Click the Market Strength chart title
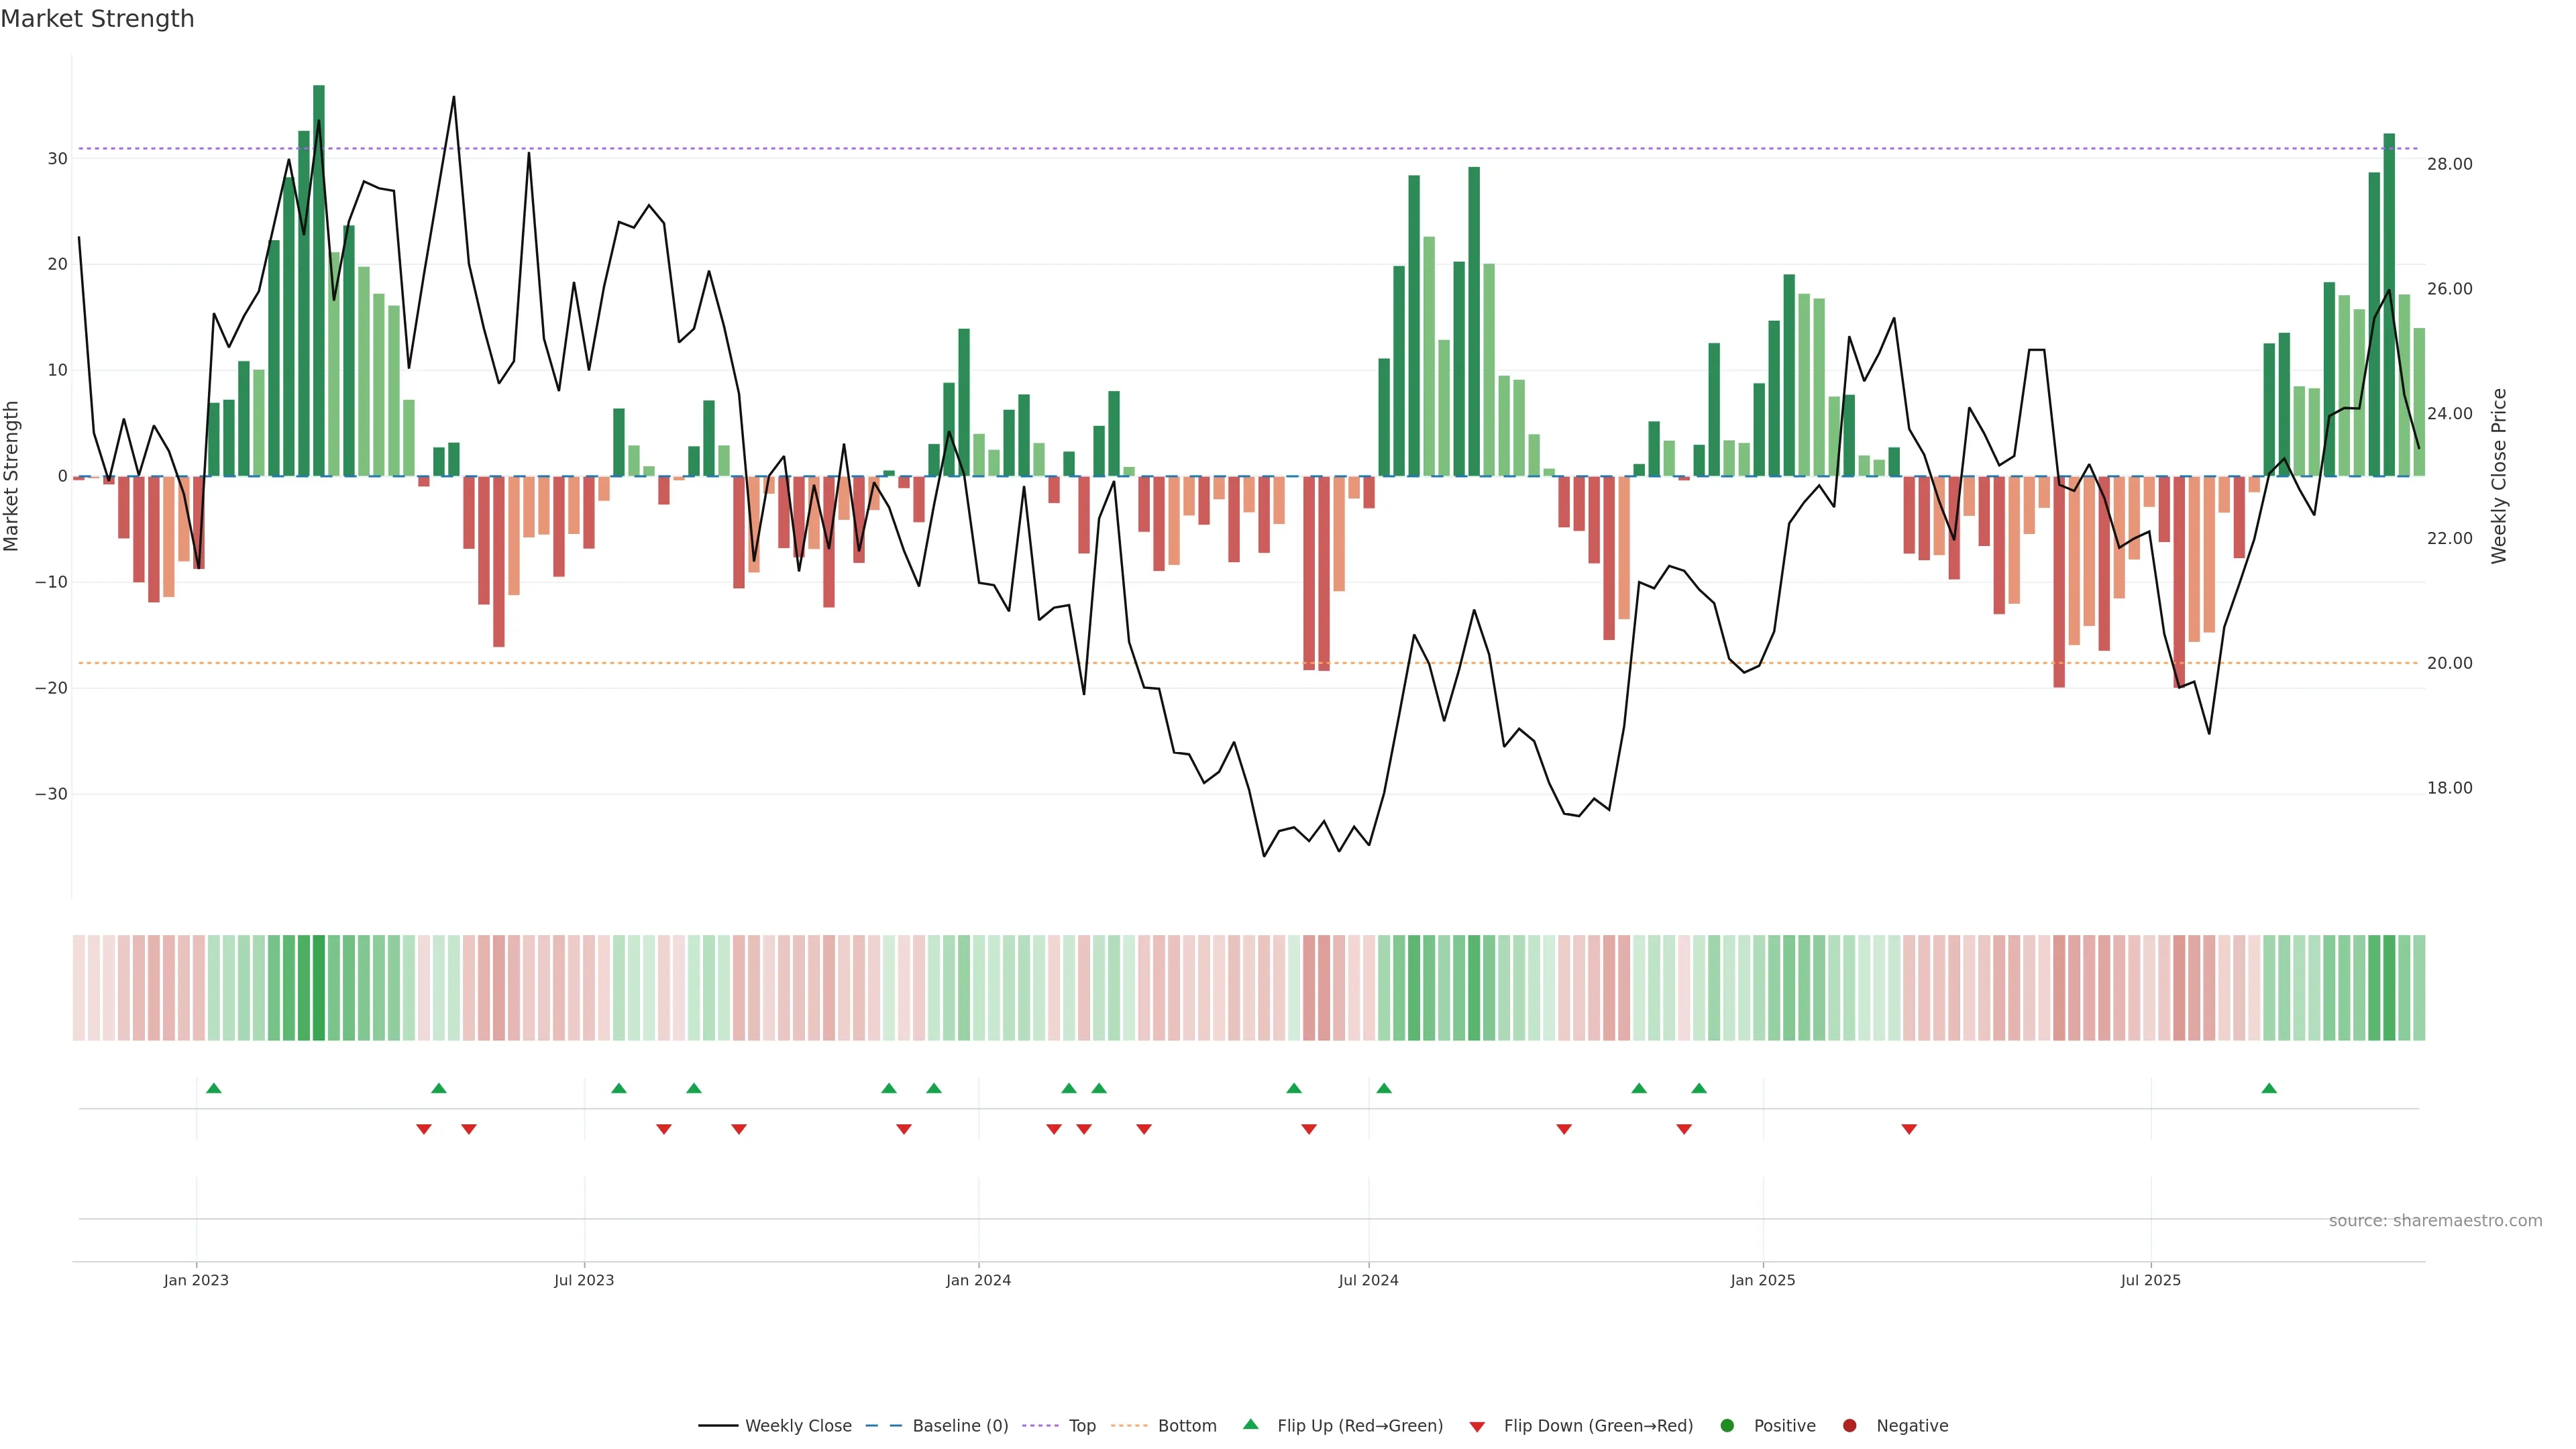2576x1449 pixels. (x=97, y=19)
